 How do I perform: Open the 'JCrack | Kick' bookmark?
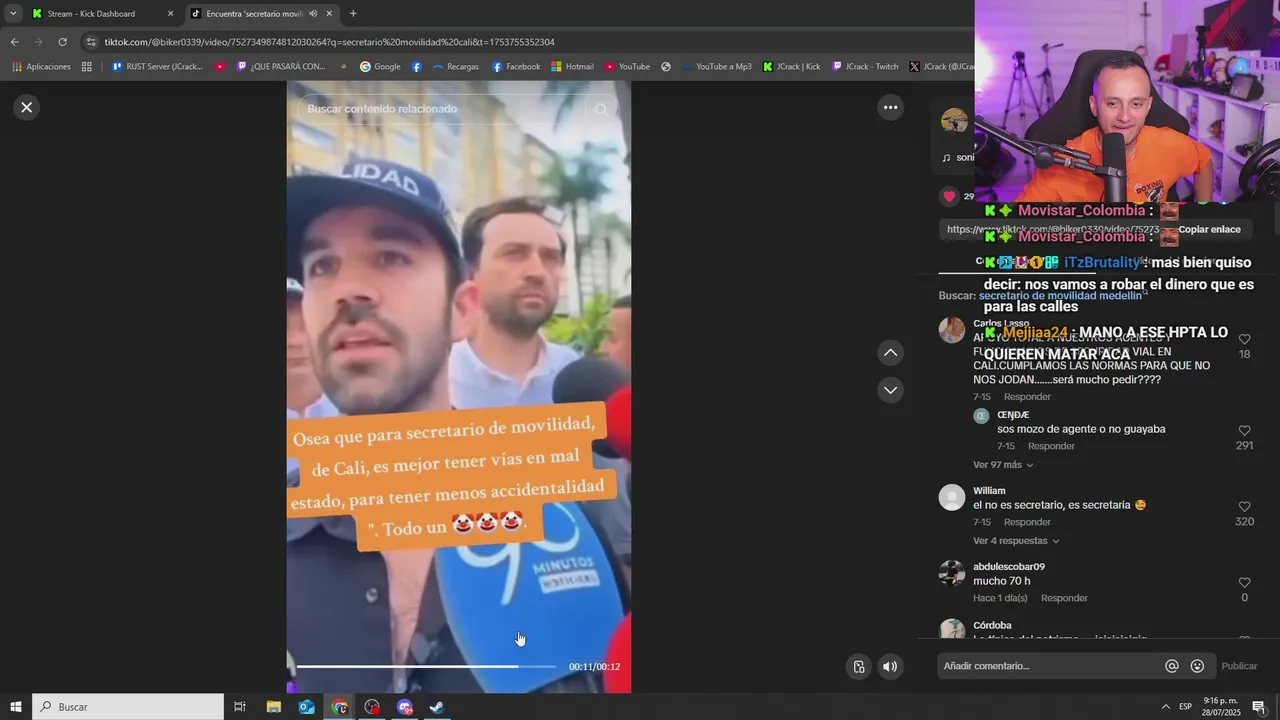pyautogui.click(x=791, y=67)
